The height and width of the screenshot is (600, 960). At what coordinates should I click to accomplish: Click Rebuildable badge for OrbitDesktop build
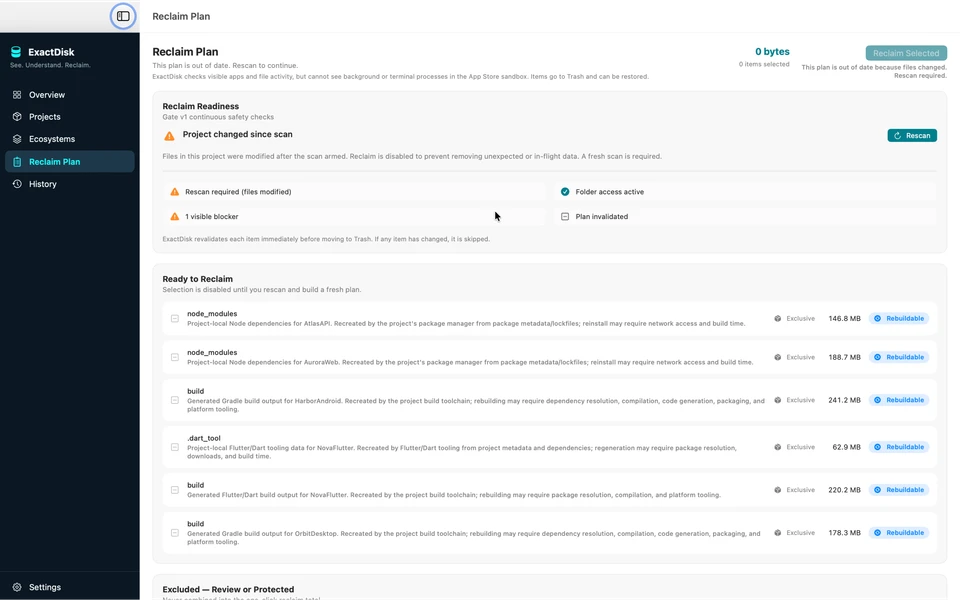pos(899,533)
